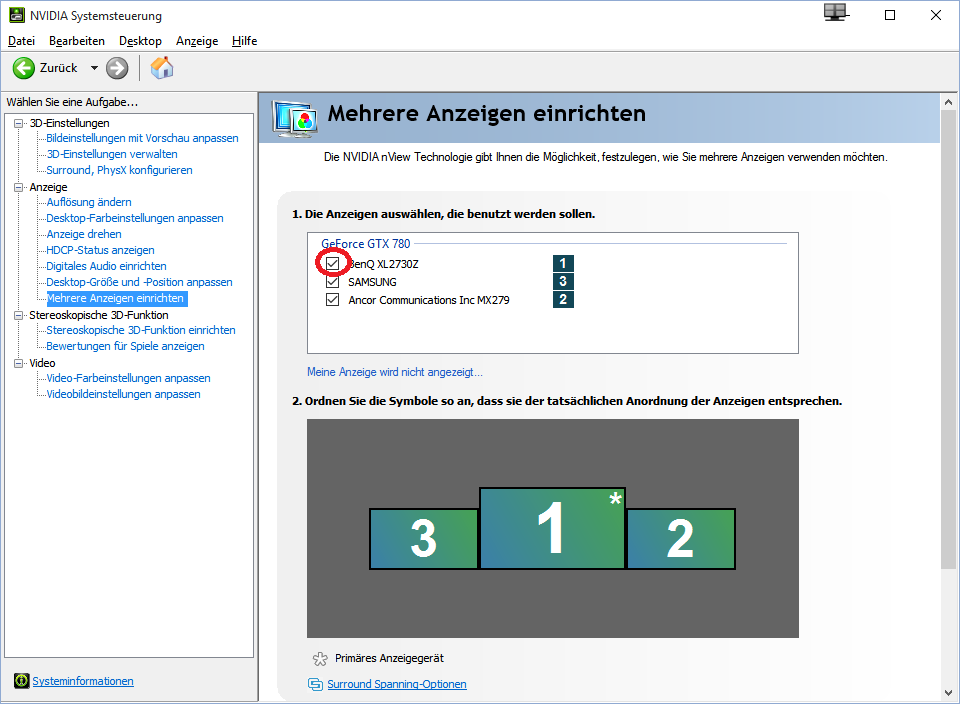This screenshot has width=960, height=704.
Task: Select HDCP-Status anzeigen
Action: [100, 250]
